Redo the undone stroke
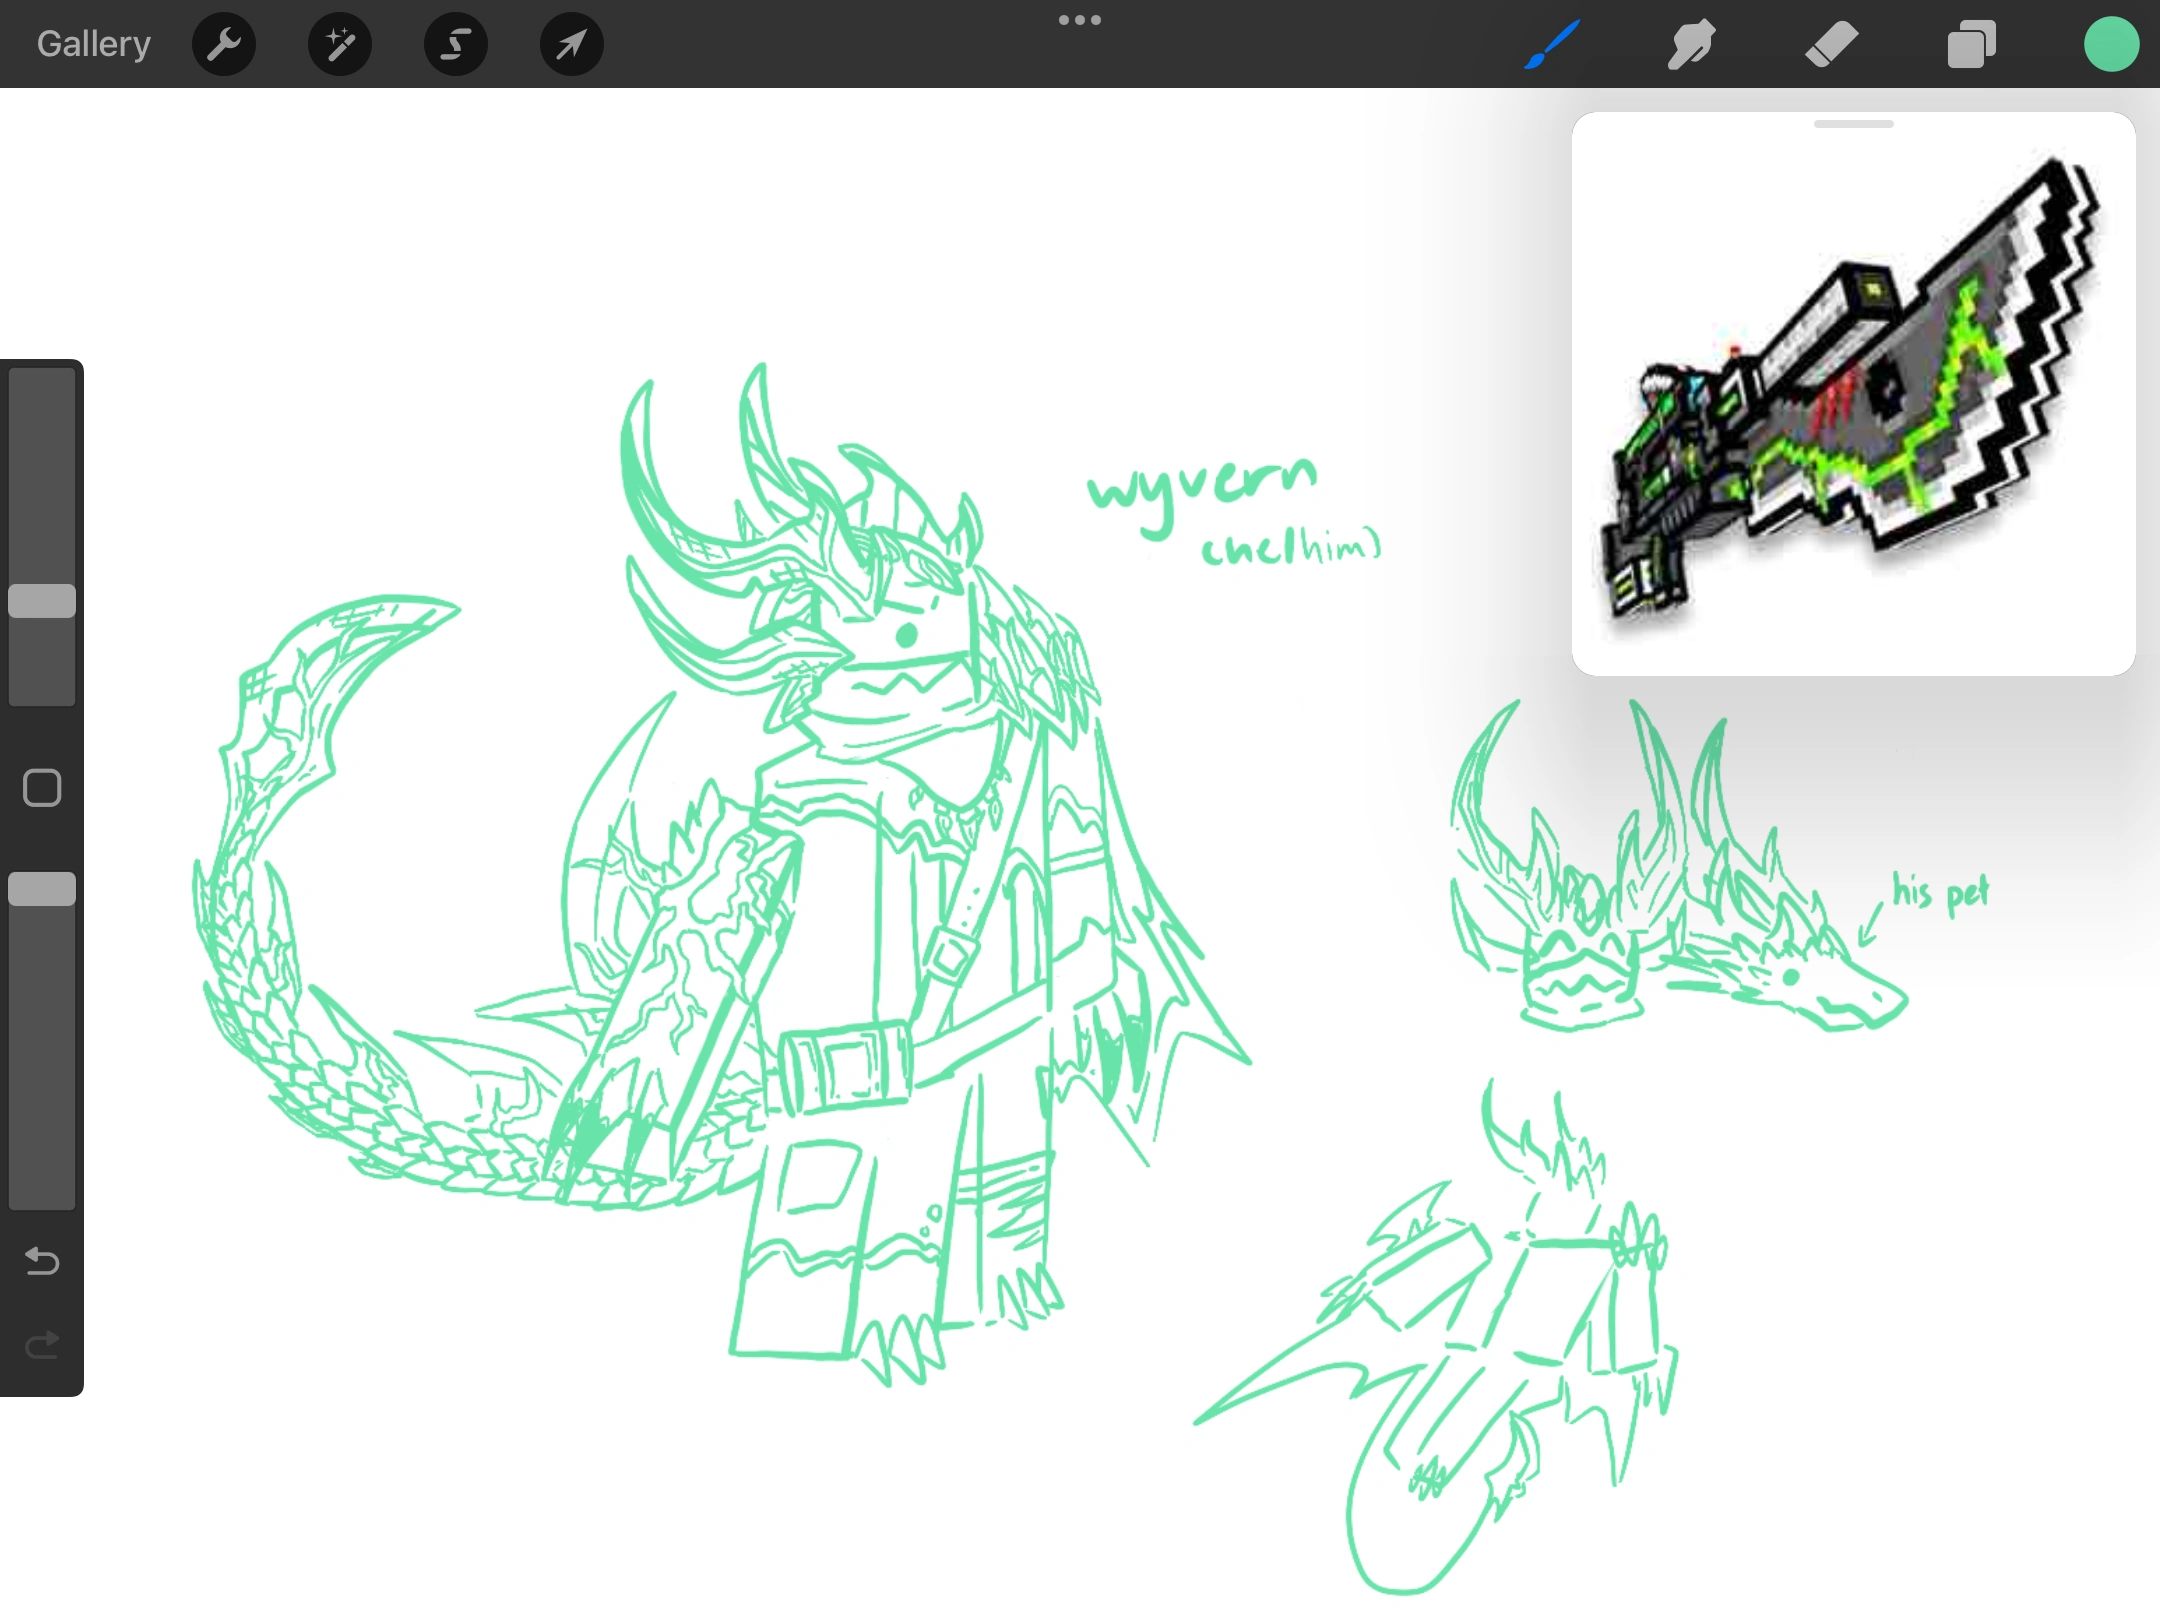This screenshot has height=1620, width=2160. pos(41,1345)
